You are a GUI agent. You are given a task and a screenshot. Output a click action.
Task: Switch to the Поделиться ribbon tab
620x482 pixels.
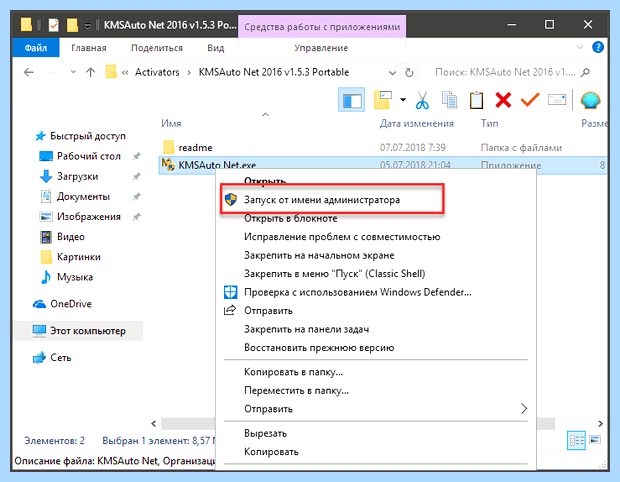tap(157, 48)
